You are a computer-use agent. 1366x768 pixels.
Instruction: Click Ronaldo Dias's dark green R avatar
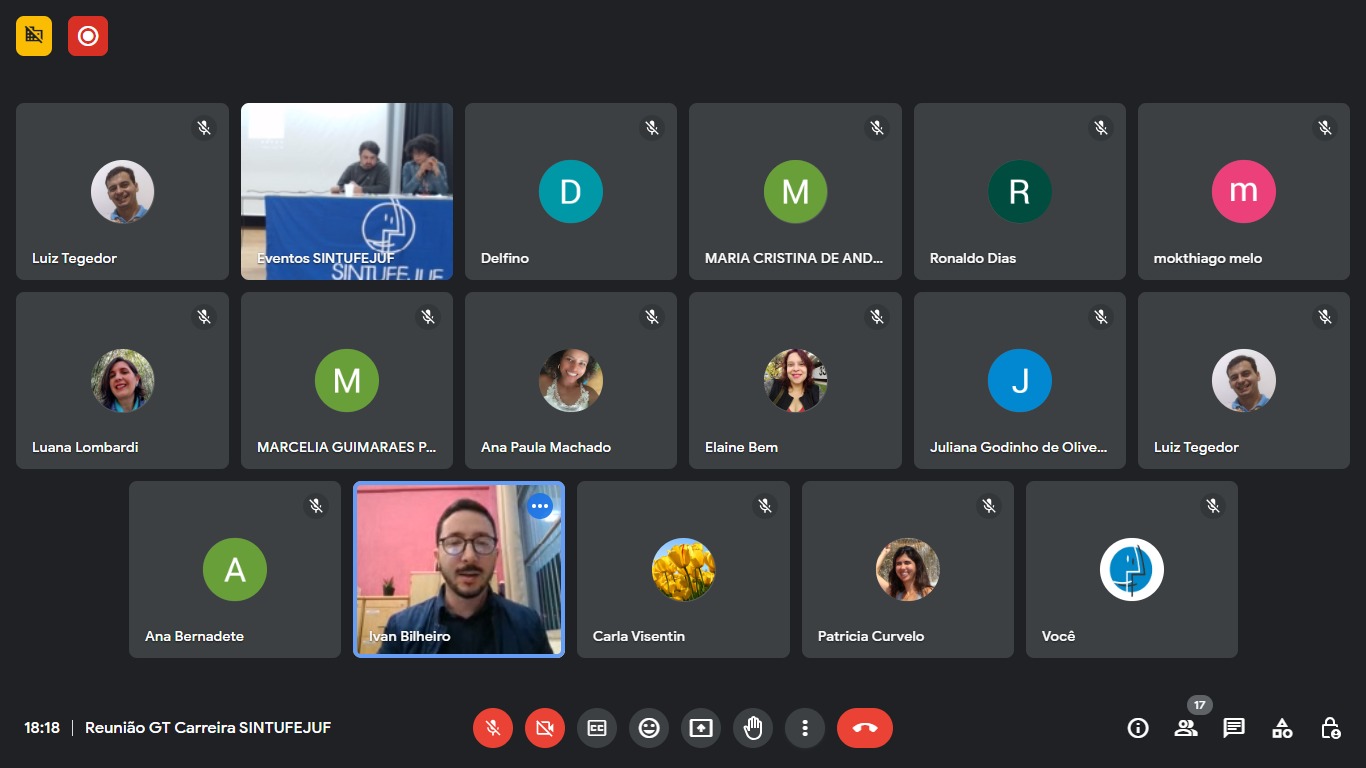point(1020,191)
